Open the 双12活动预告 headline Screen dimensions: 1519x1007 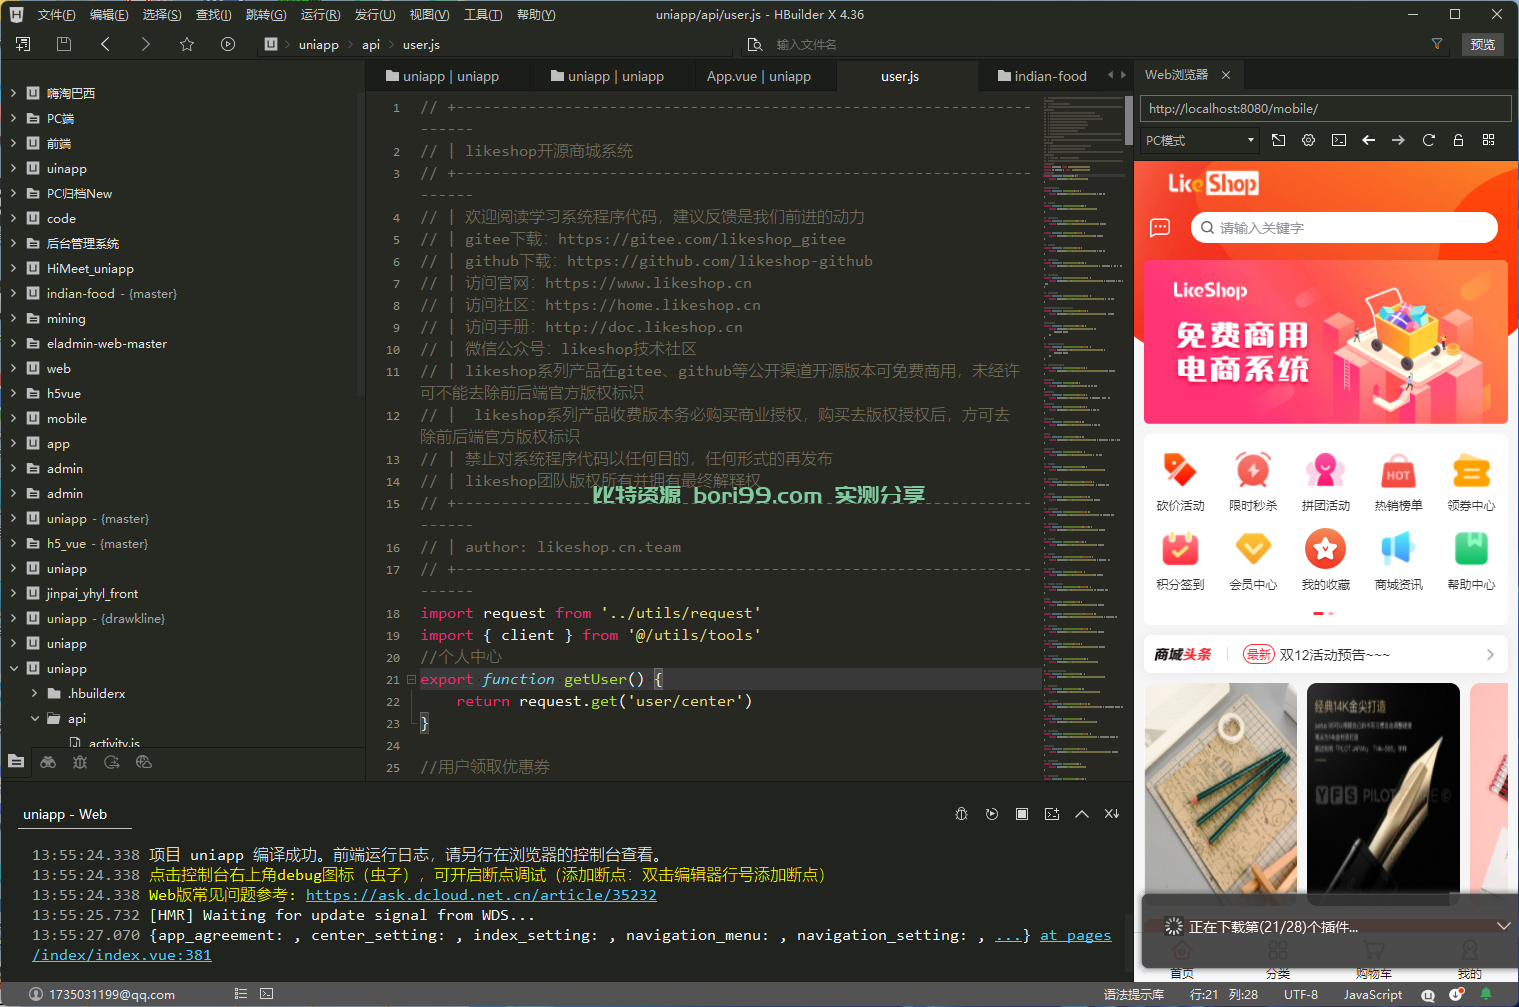pyautogui.click(x=1335, y=655)
